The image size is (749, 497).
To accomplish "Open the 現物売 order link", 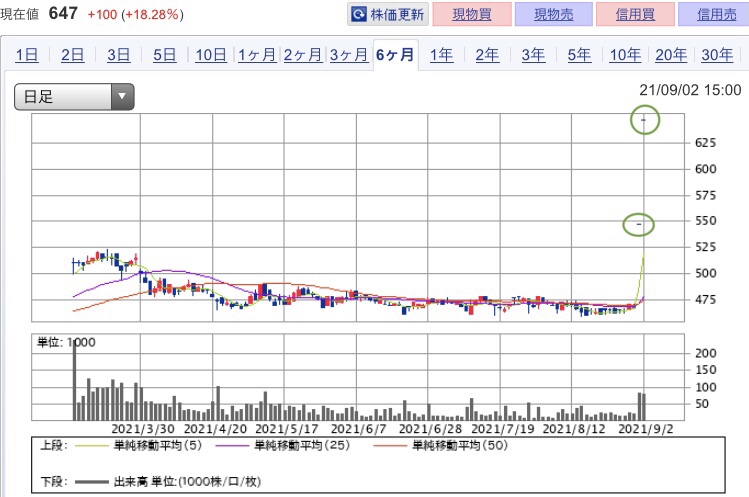I will 554,14.
